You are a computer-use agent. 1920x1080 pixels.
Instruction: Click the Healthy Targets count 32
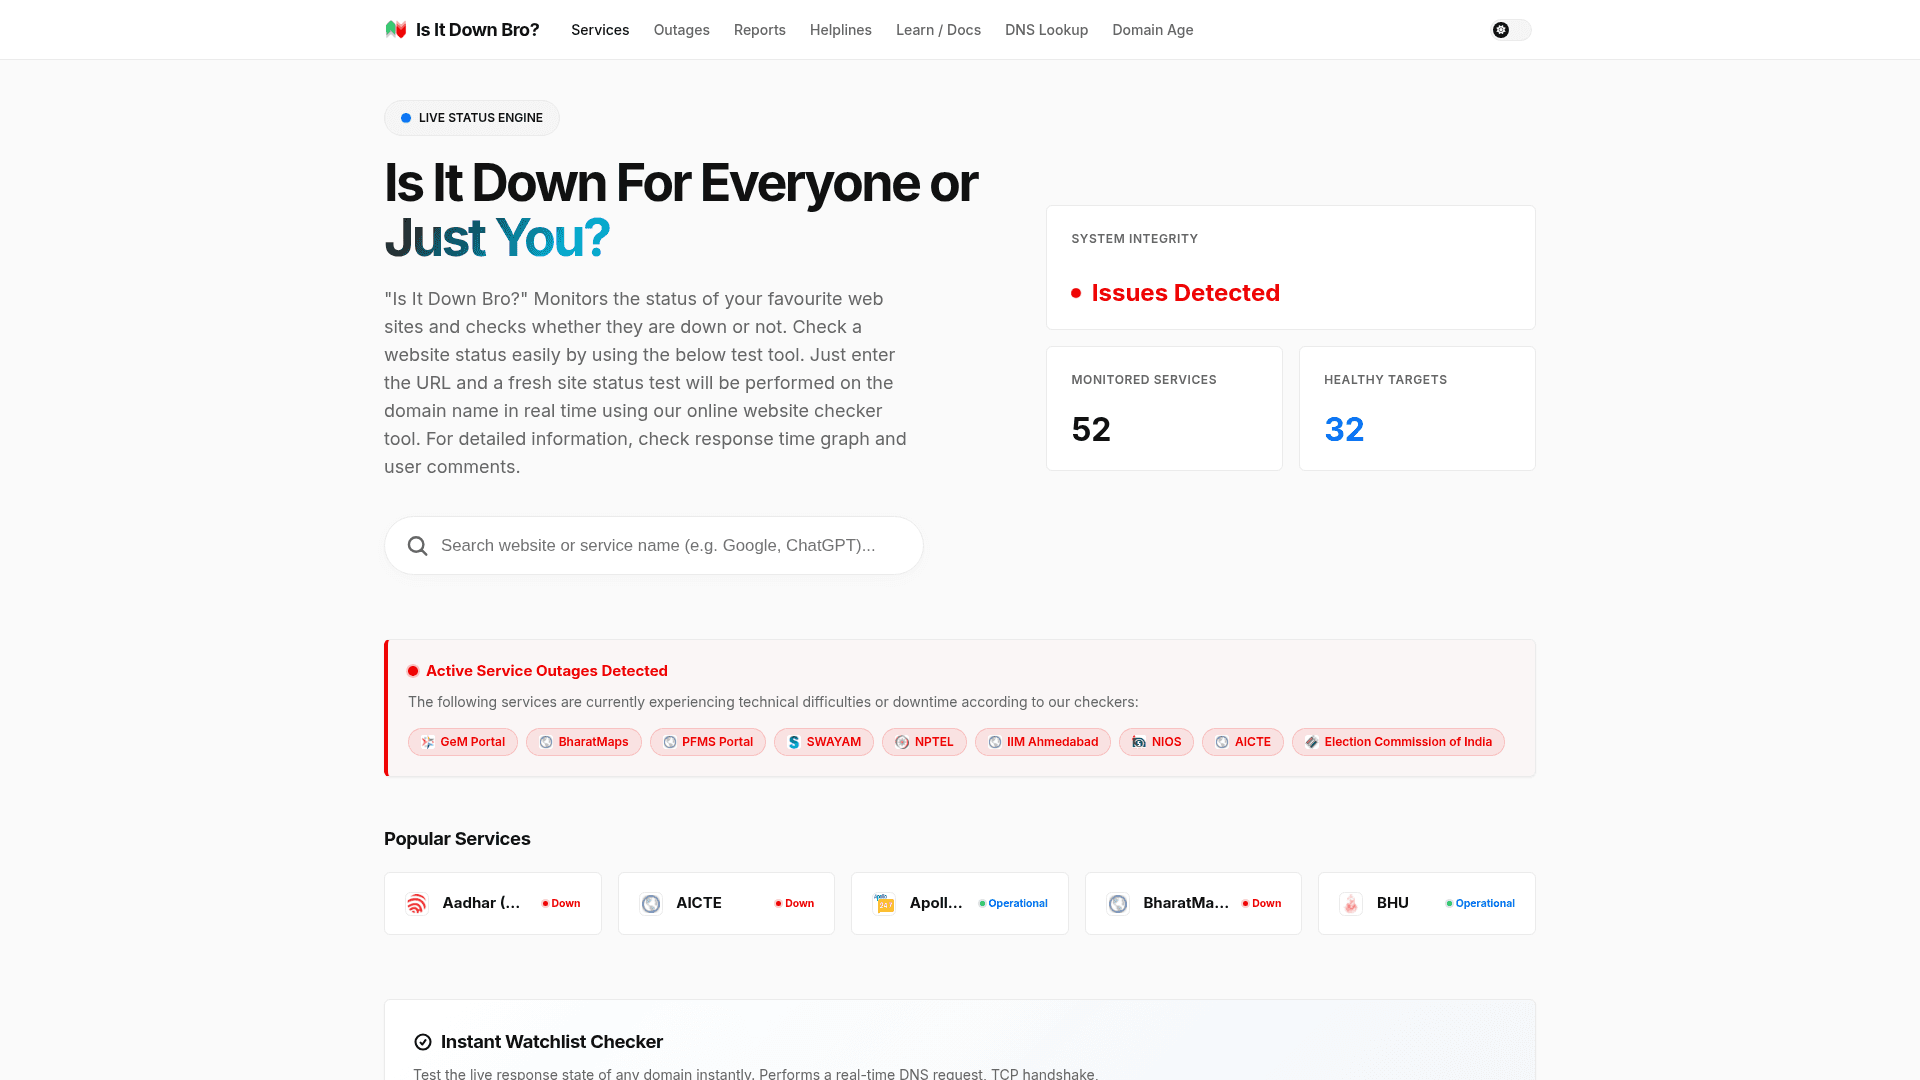1344,430
